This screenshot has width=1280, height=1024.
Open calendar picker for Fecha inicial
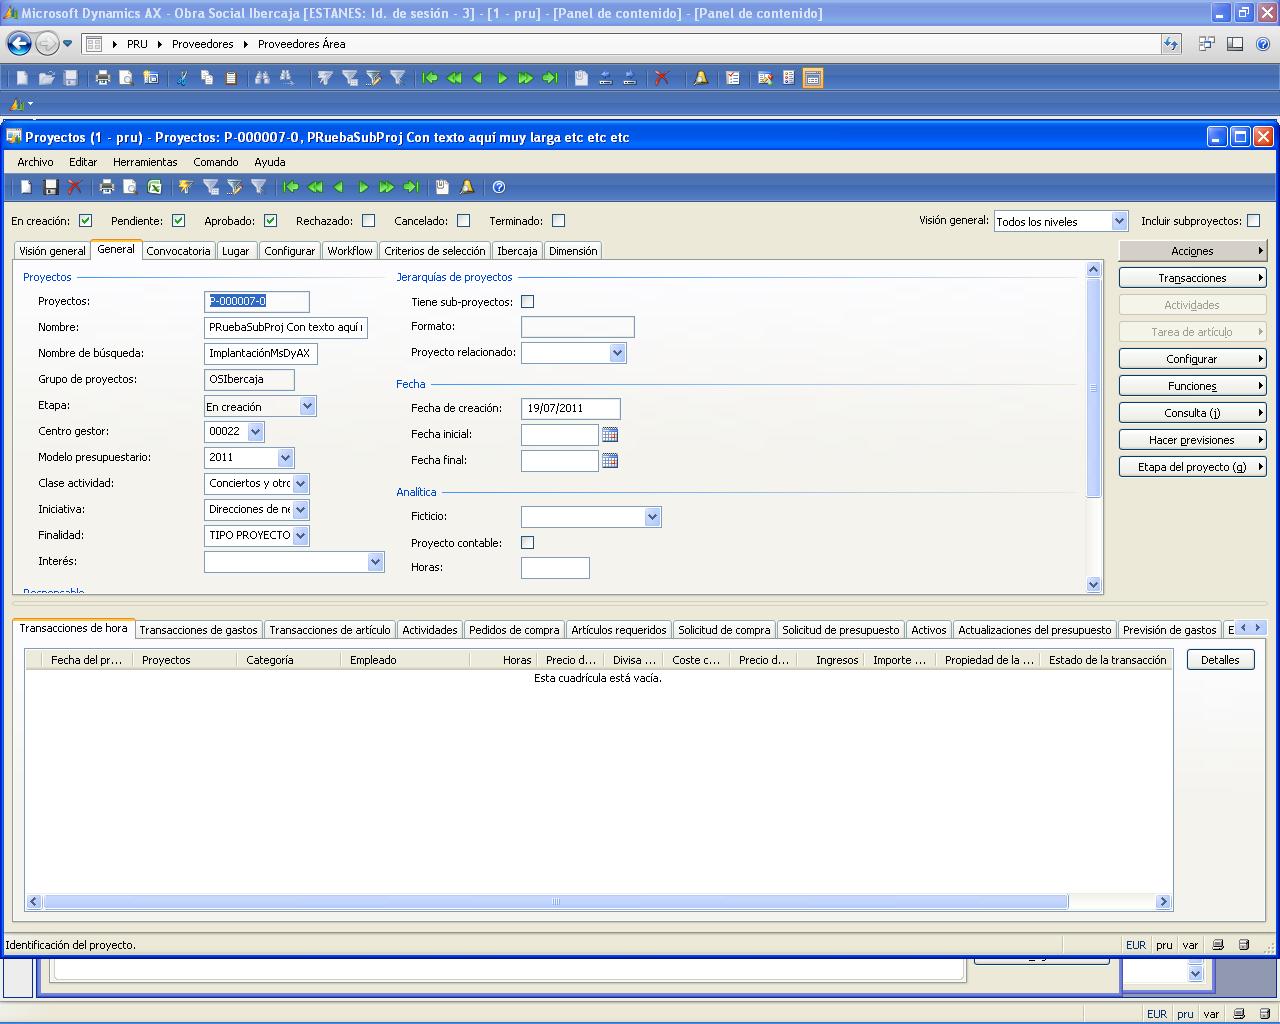tap(610, 434)
